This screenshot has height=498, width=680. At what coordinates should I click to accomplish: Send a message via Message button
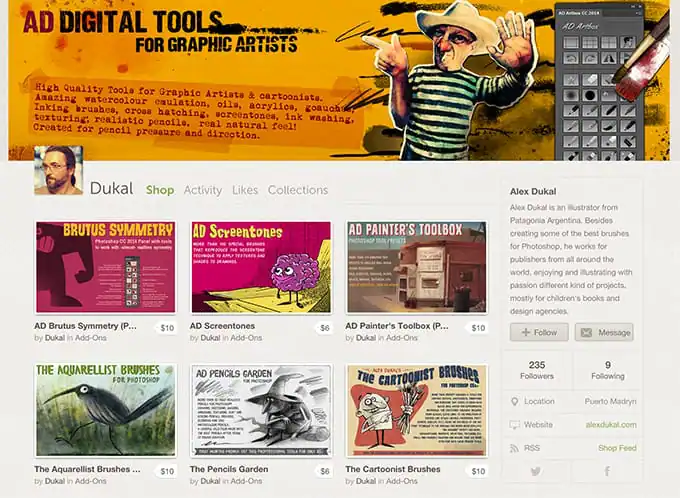pos(604,332)
